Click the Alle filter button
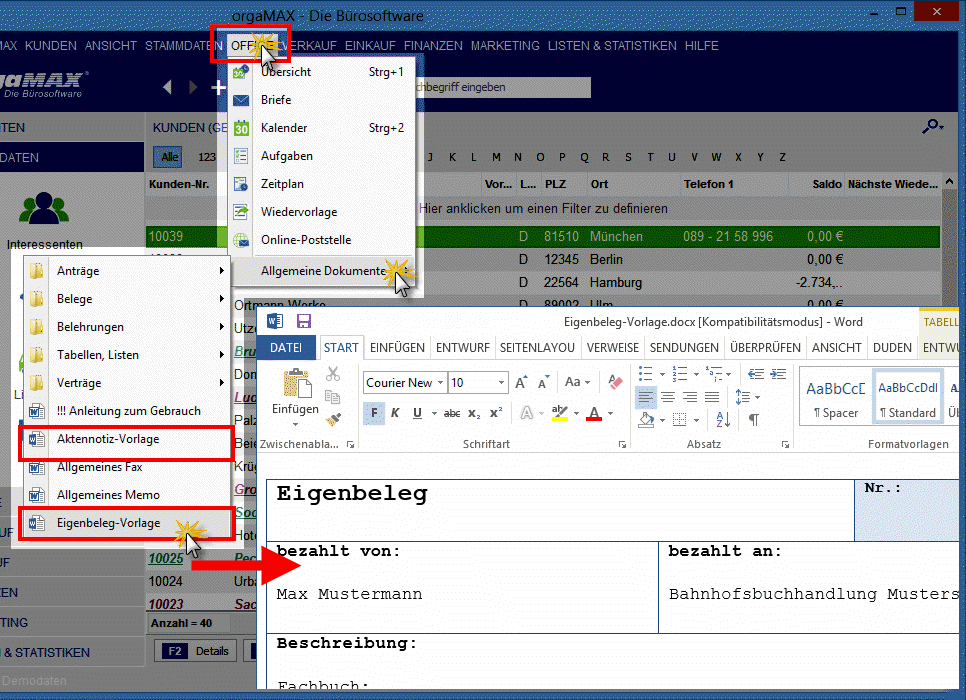 (x=169, y=157)
